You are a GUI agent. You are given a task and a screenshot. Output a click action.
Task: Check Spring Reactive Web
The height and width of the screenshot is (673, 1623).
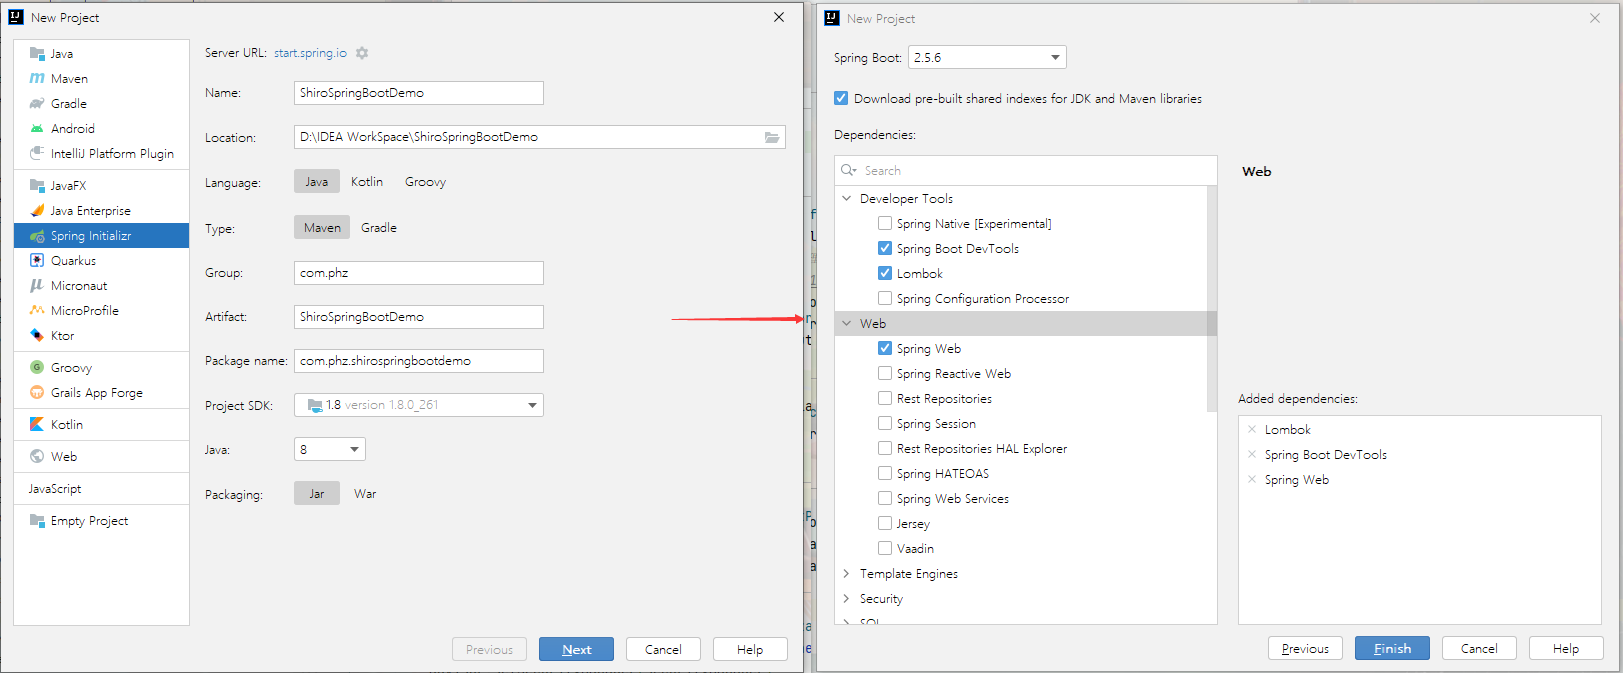click(x=885, y=374)
